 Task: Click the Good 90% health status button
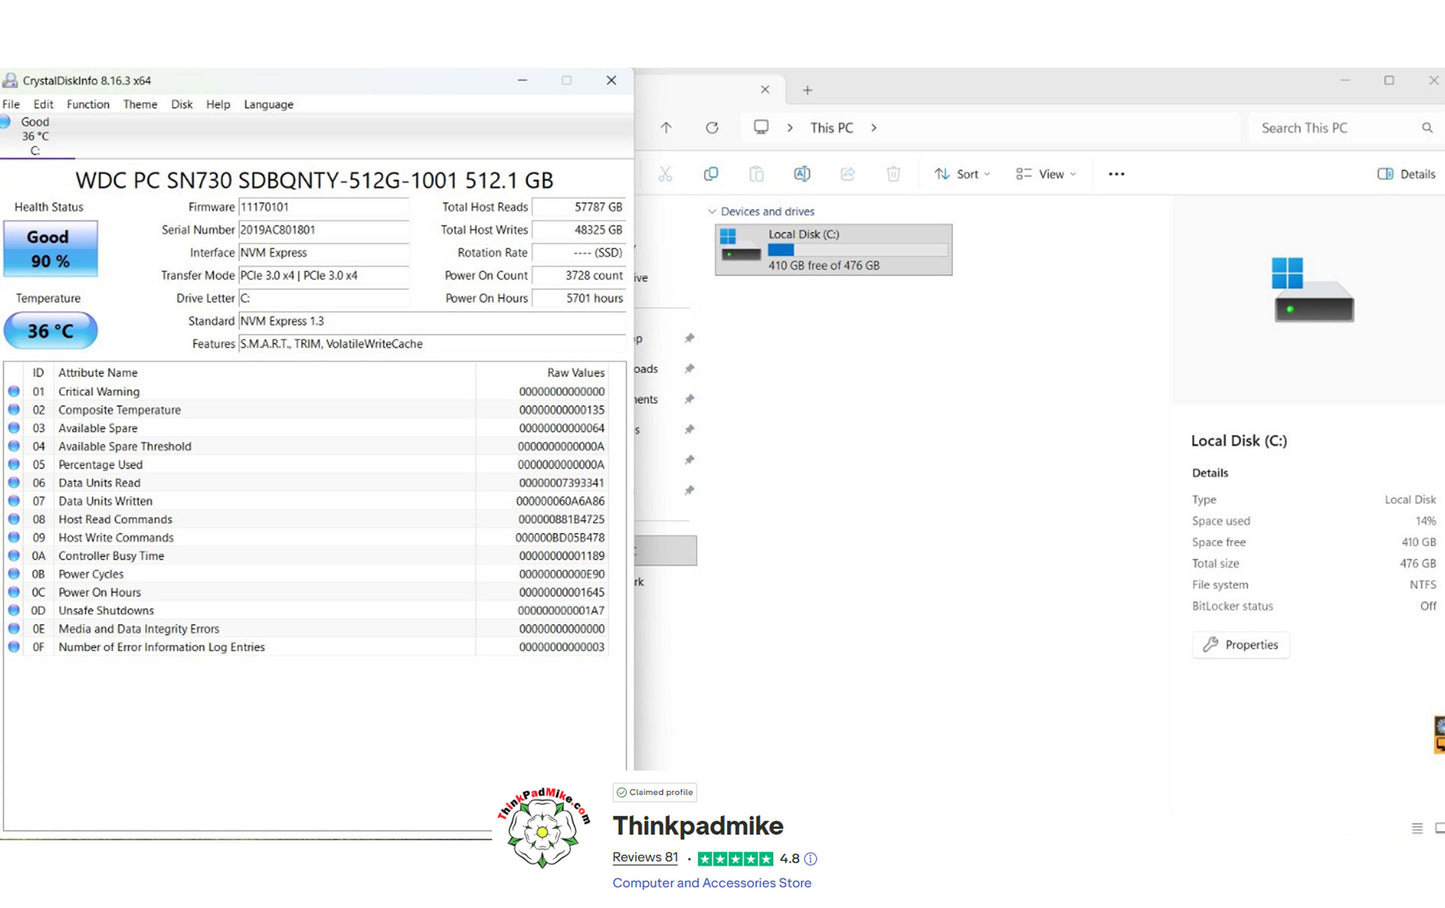tap(50, 249)
